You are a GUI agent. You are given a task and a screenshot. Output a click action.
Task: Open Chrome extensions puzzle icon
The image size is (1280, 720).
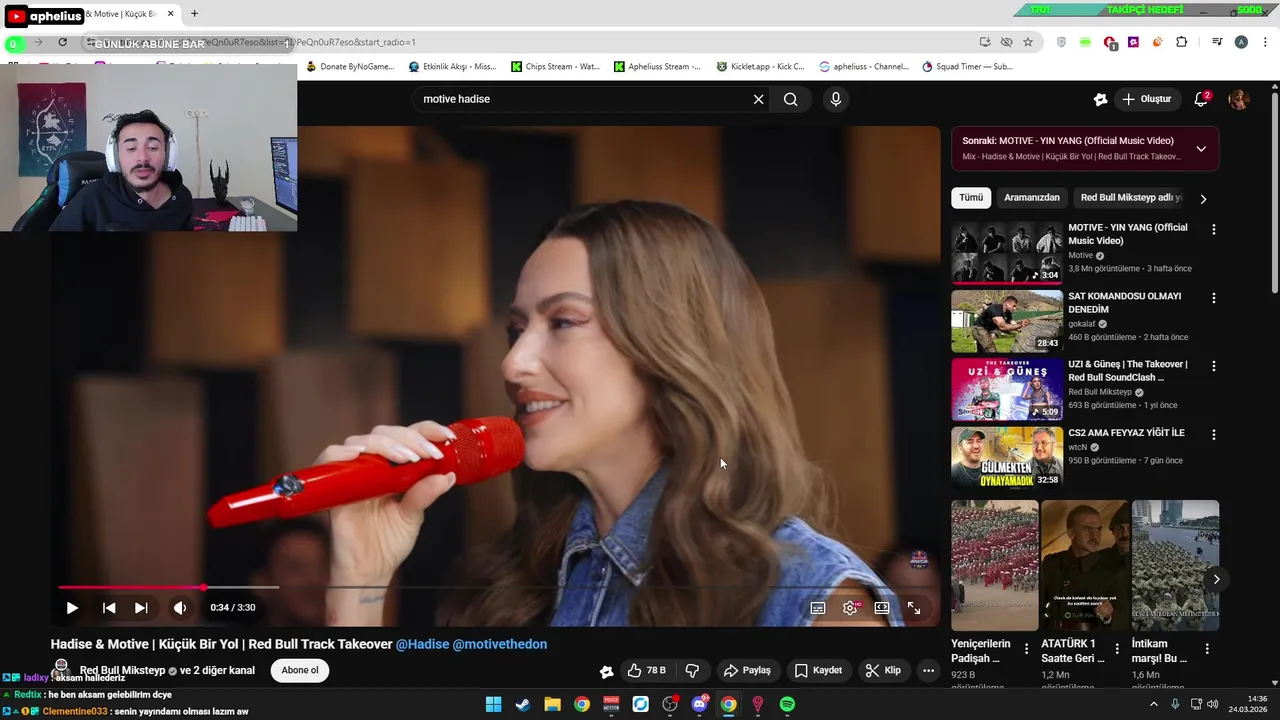1182,42
